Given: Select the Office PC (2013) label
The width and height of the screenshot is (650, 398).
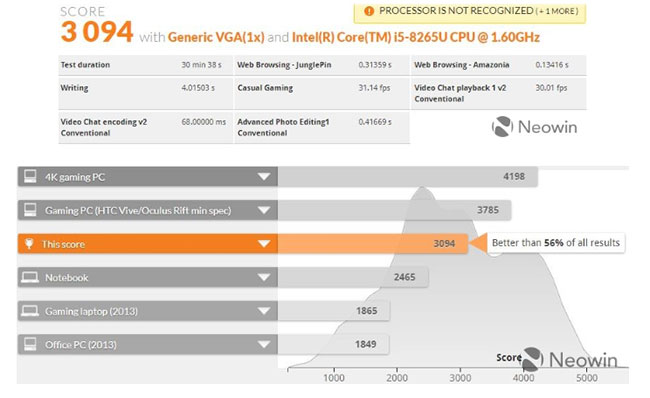Looking at the screenshot, I should (x=81, y=345).
